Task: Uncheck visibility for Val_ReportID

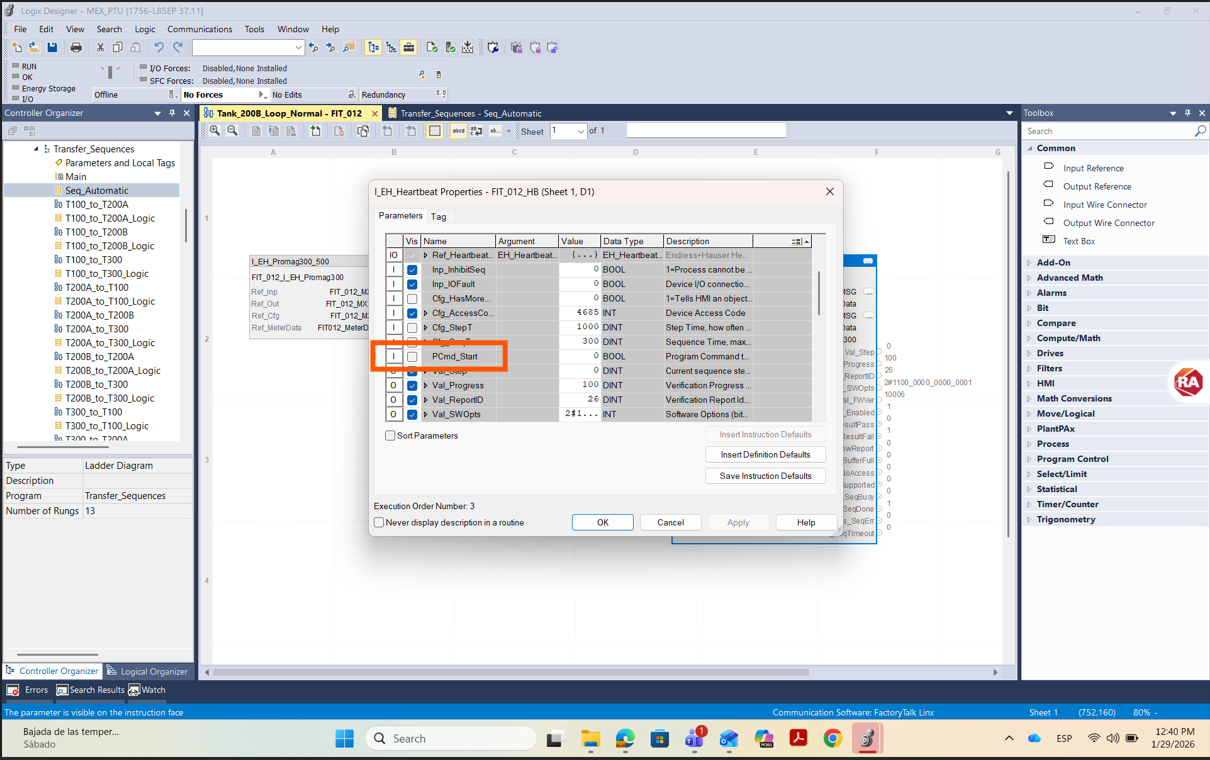Action: coord(412,400)
